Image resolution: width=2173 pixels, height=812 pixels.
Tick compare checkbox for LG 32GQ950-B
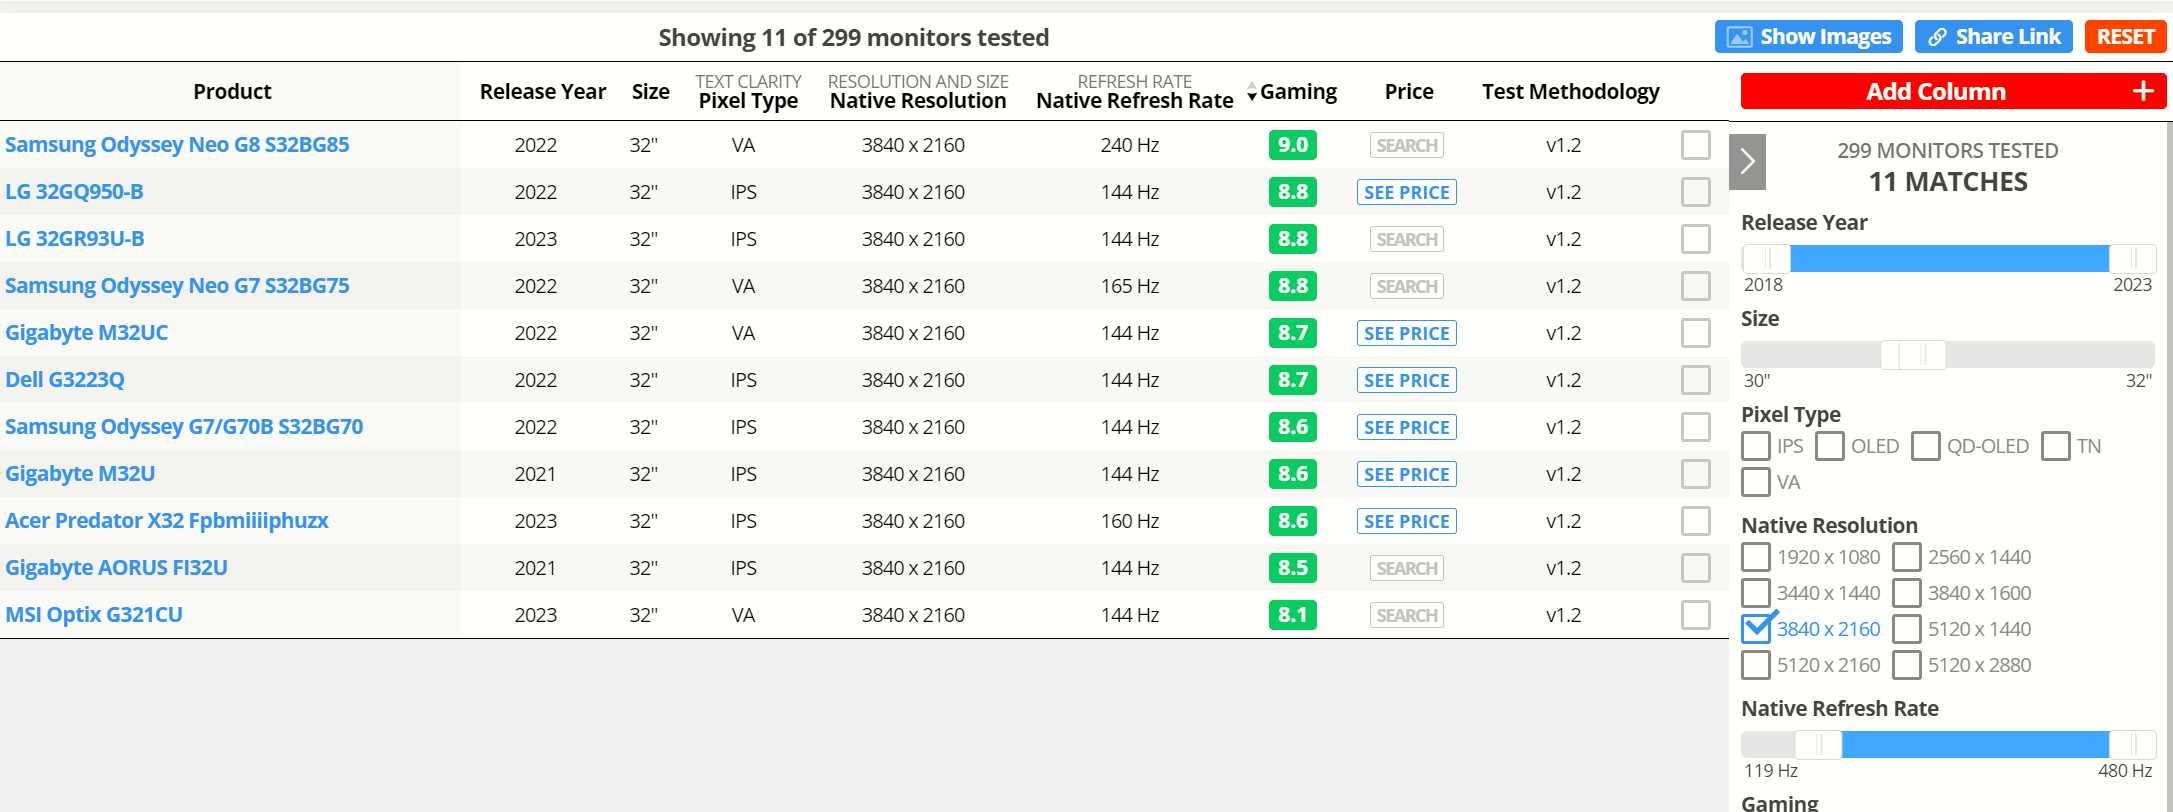[1695, 192]
